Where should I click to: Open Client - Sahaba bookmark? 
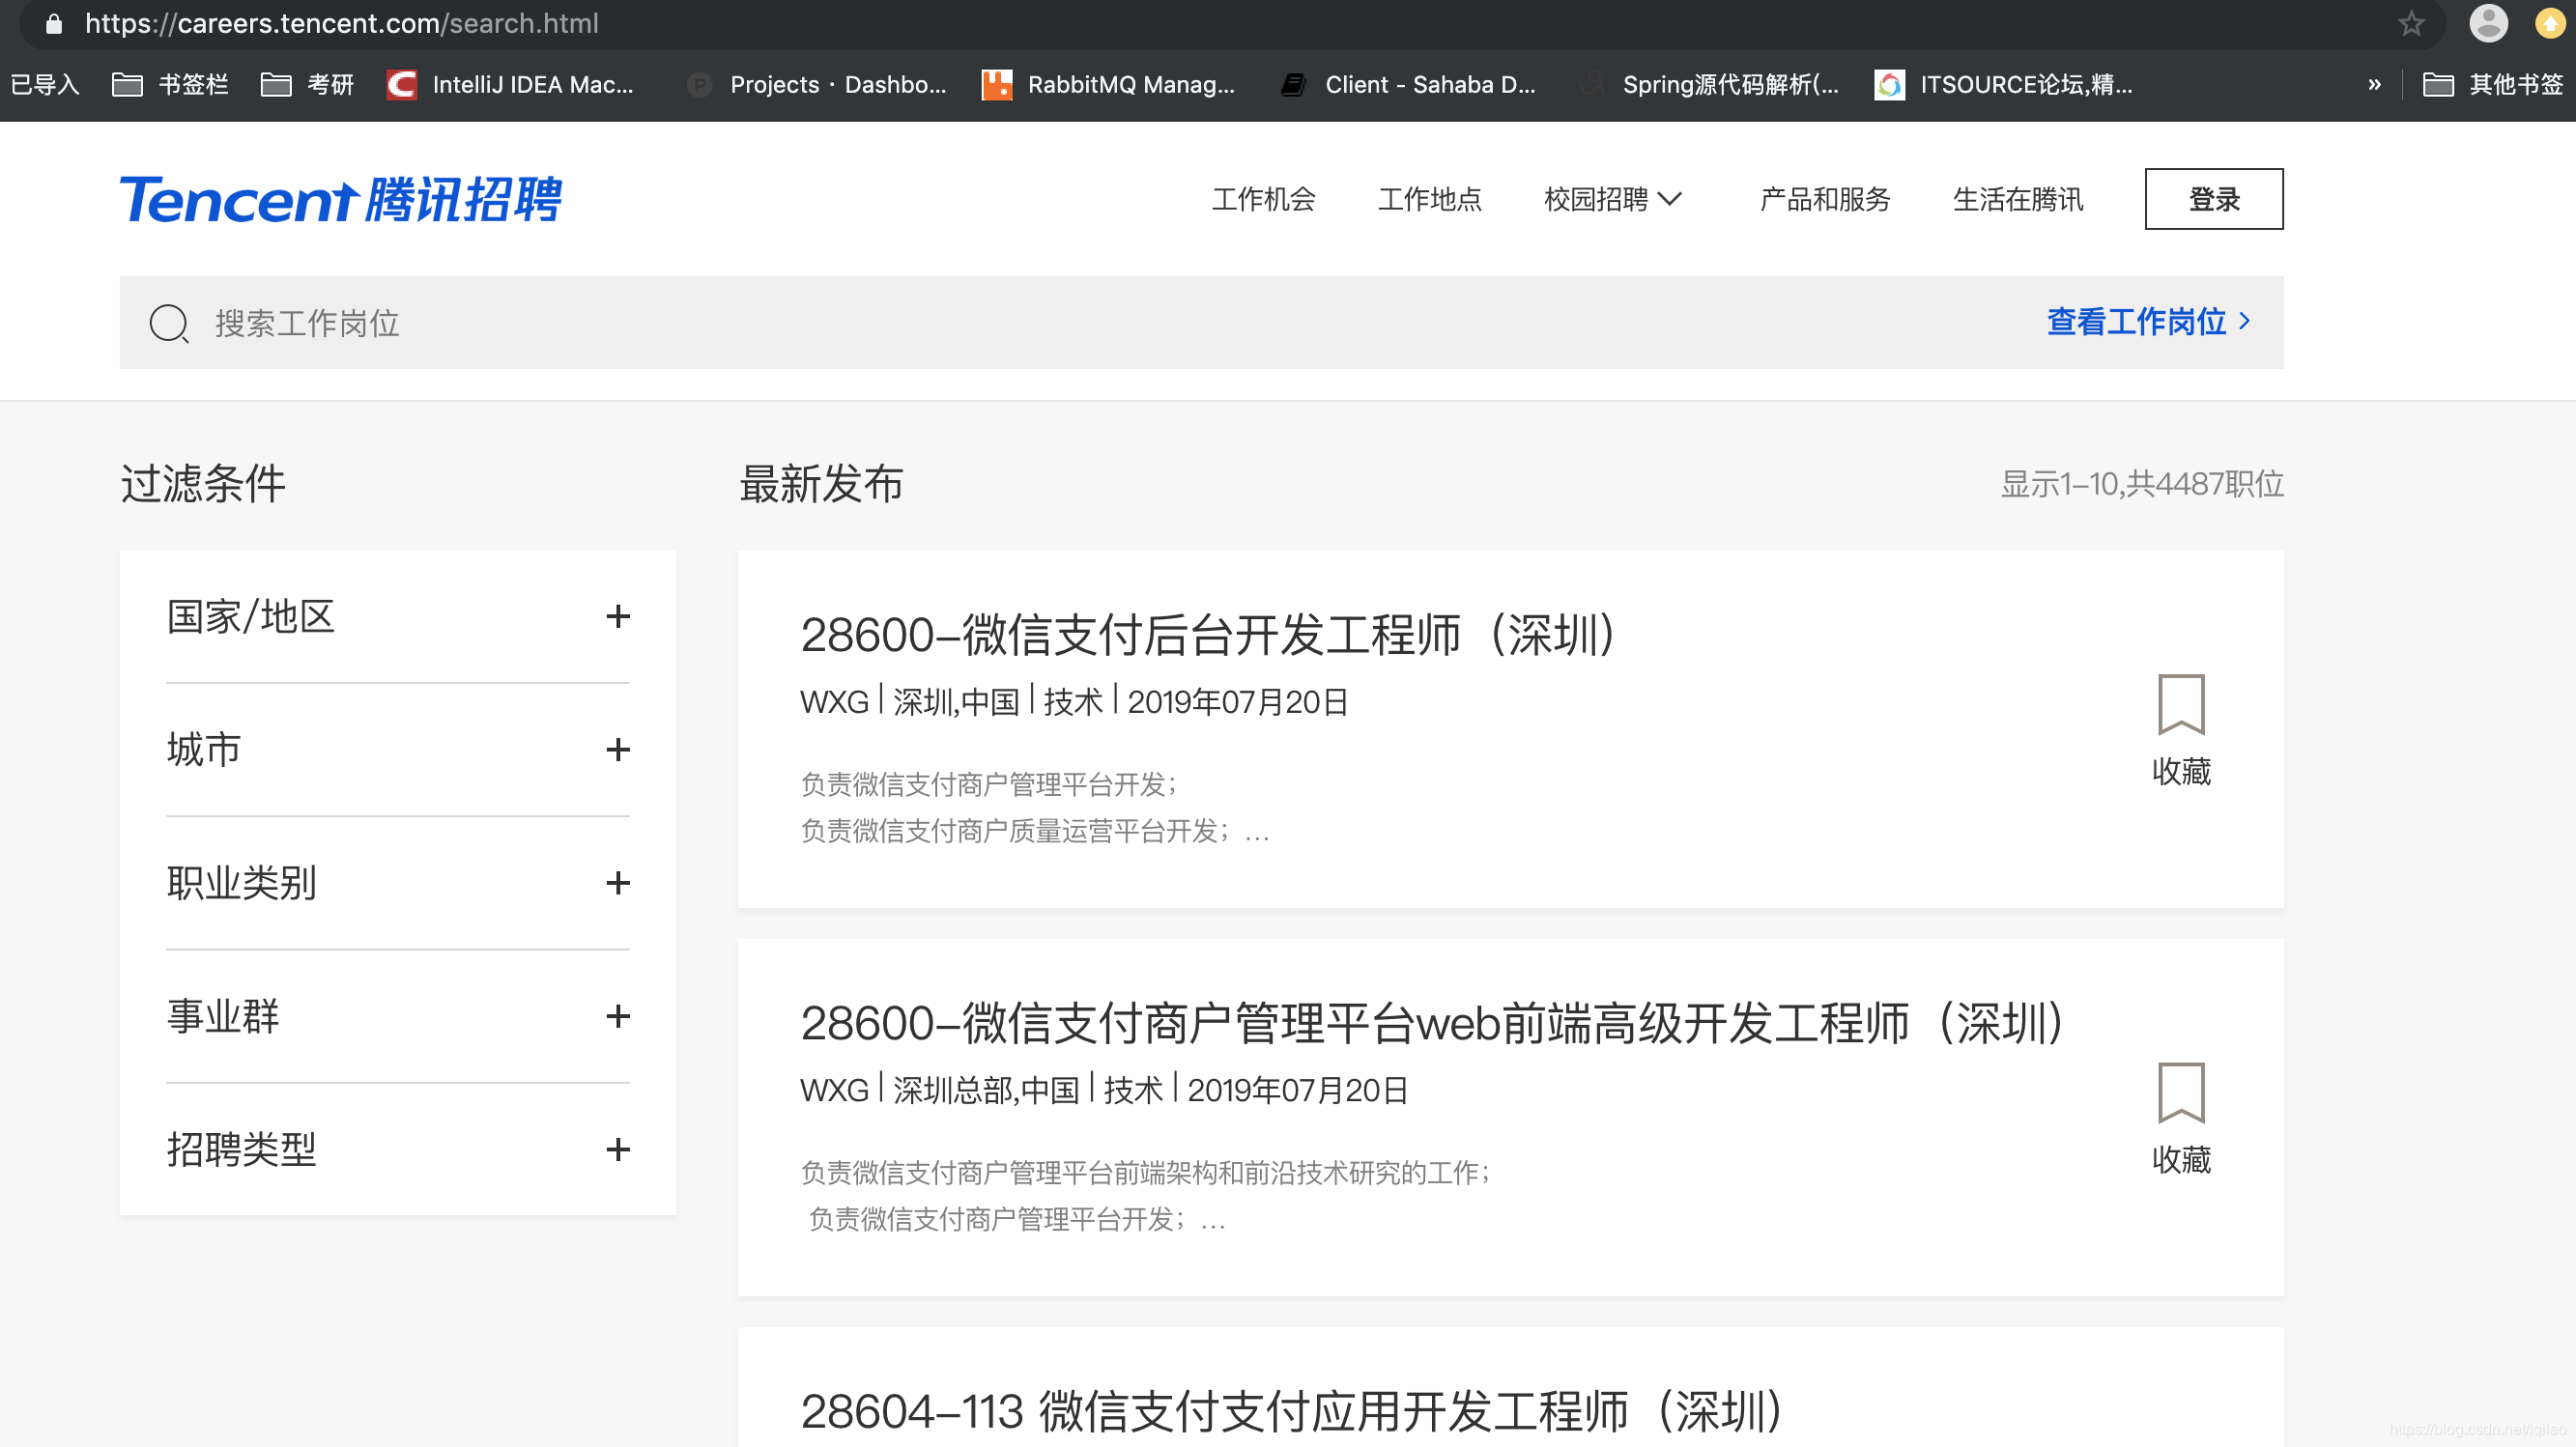coord(1409,85)
